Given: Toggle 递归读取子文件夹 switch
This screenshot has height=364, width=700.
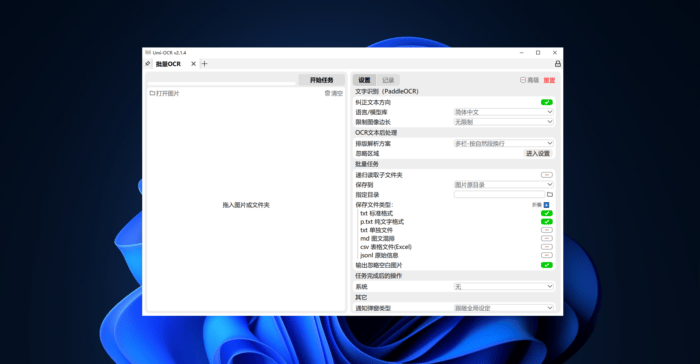Looking at the screenshot, I should (546, 175).
